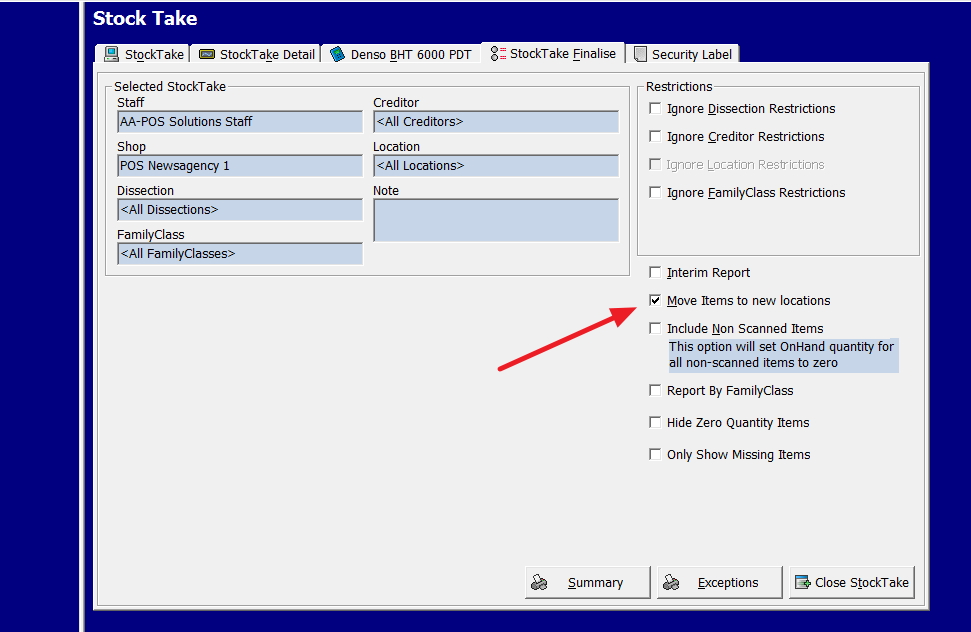Open the Exceptions report
Screen dimensions: 971x632
(720, 582)
